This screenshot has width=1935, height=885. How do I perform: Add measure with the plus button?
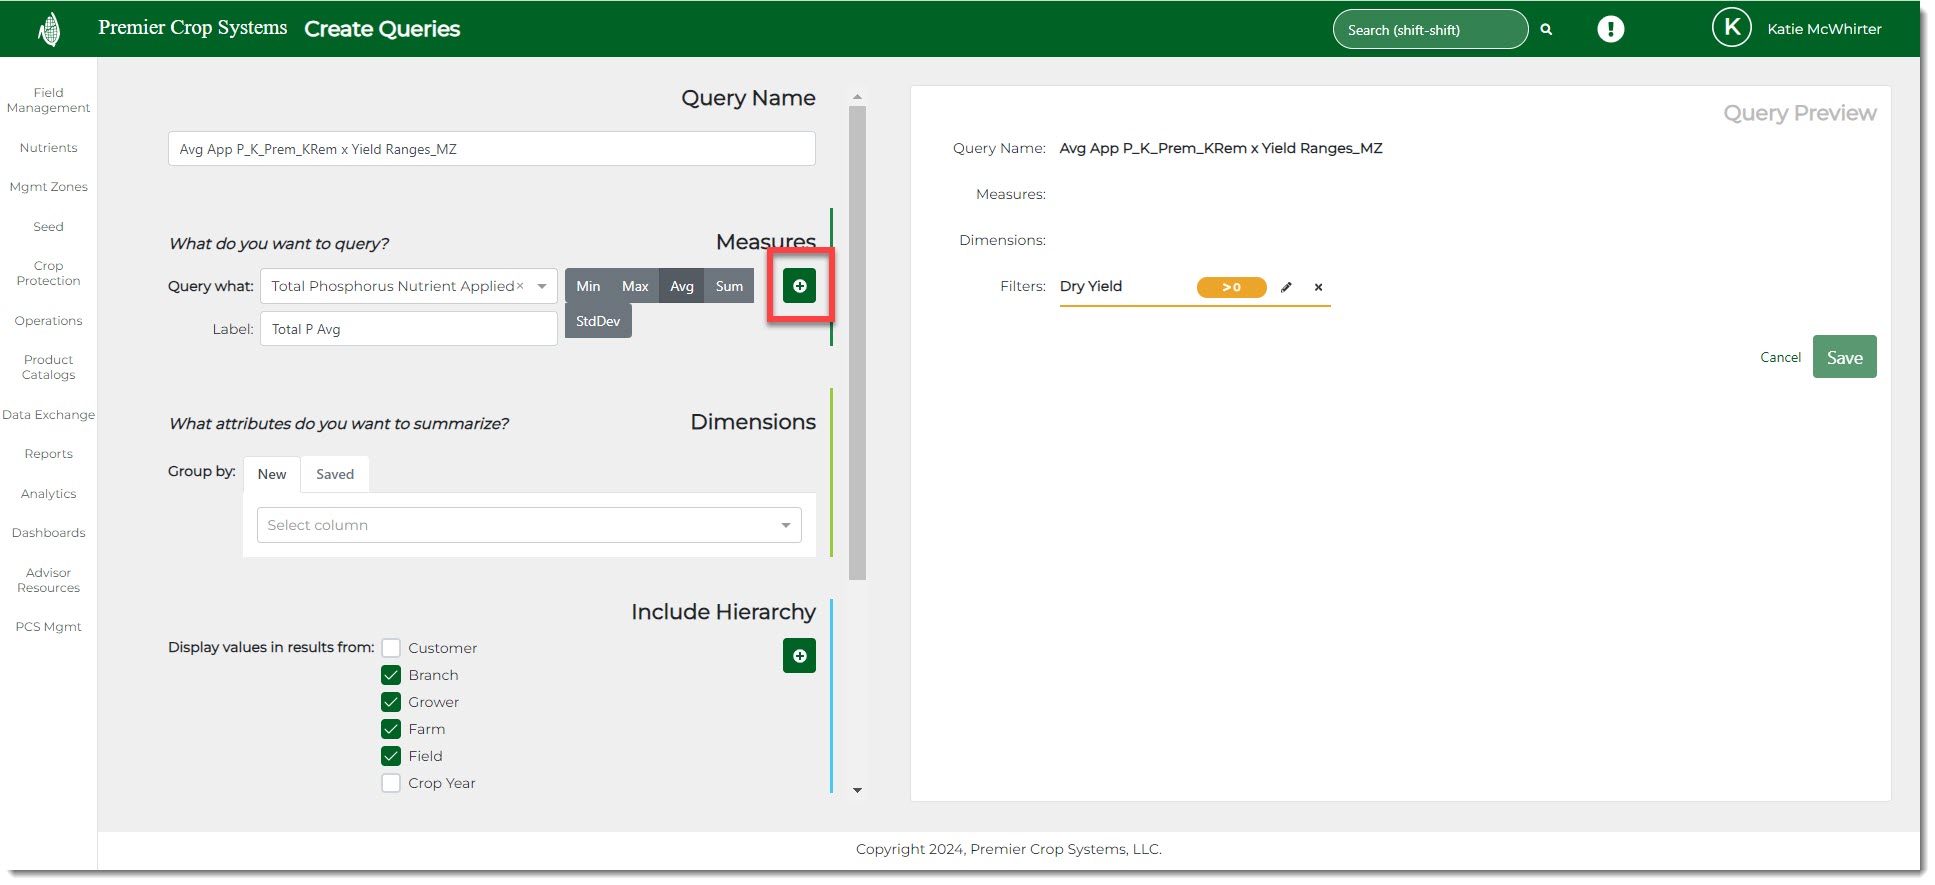pos(799,286)
